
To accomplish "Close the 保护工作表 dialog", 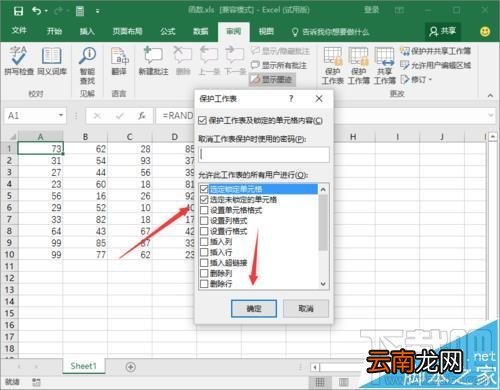I will pyautogui.click(x=319, y=99).
